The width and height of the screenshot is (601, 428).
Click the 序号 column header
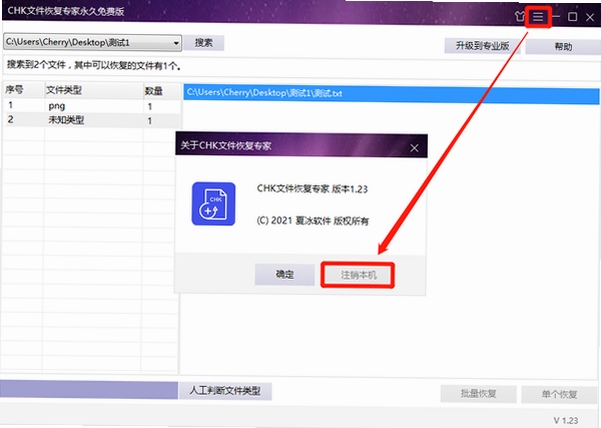tap(24, 90)
